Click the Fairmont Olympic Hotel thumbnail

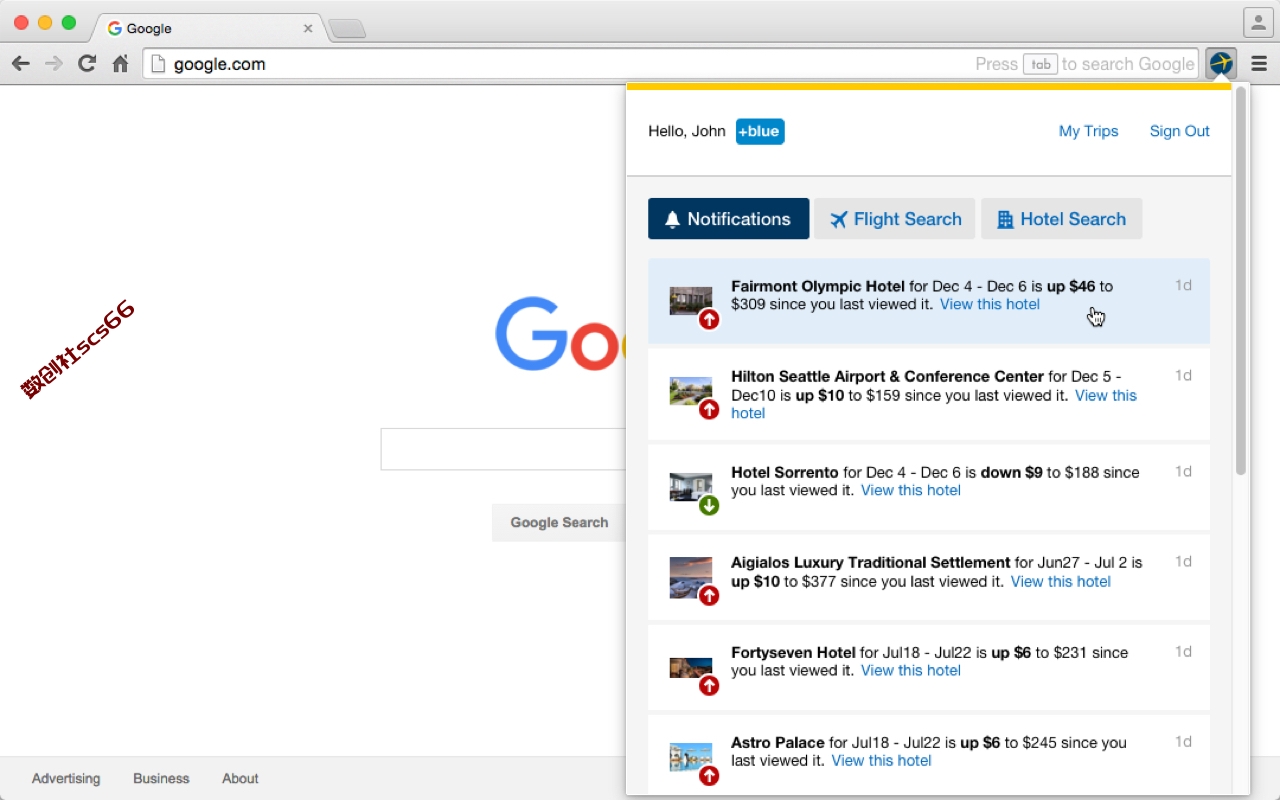coord(691,301)
